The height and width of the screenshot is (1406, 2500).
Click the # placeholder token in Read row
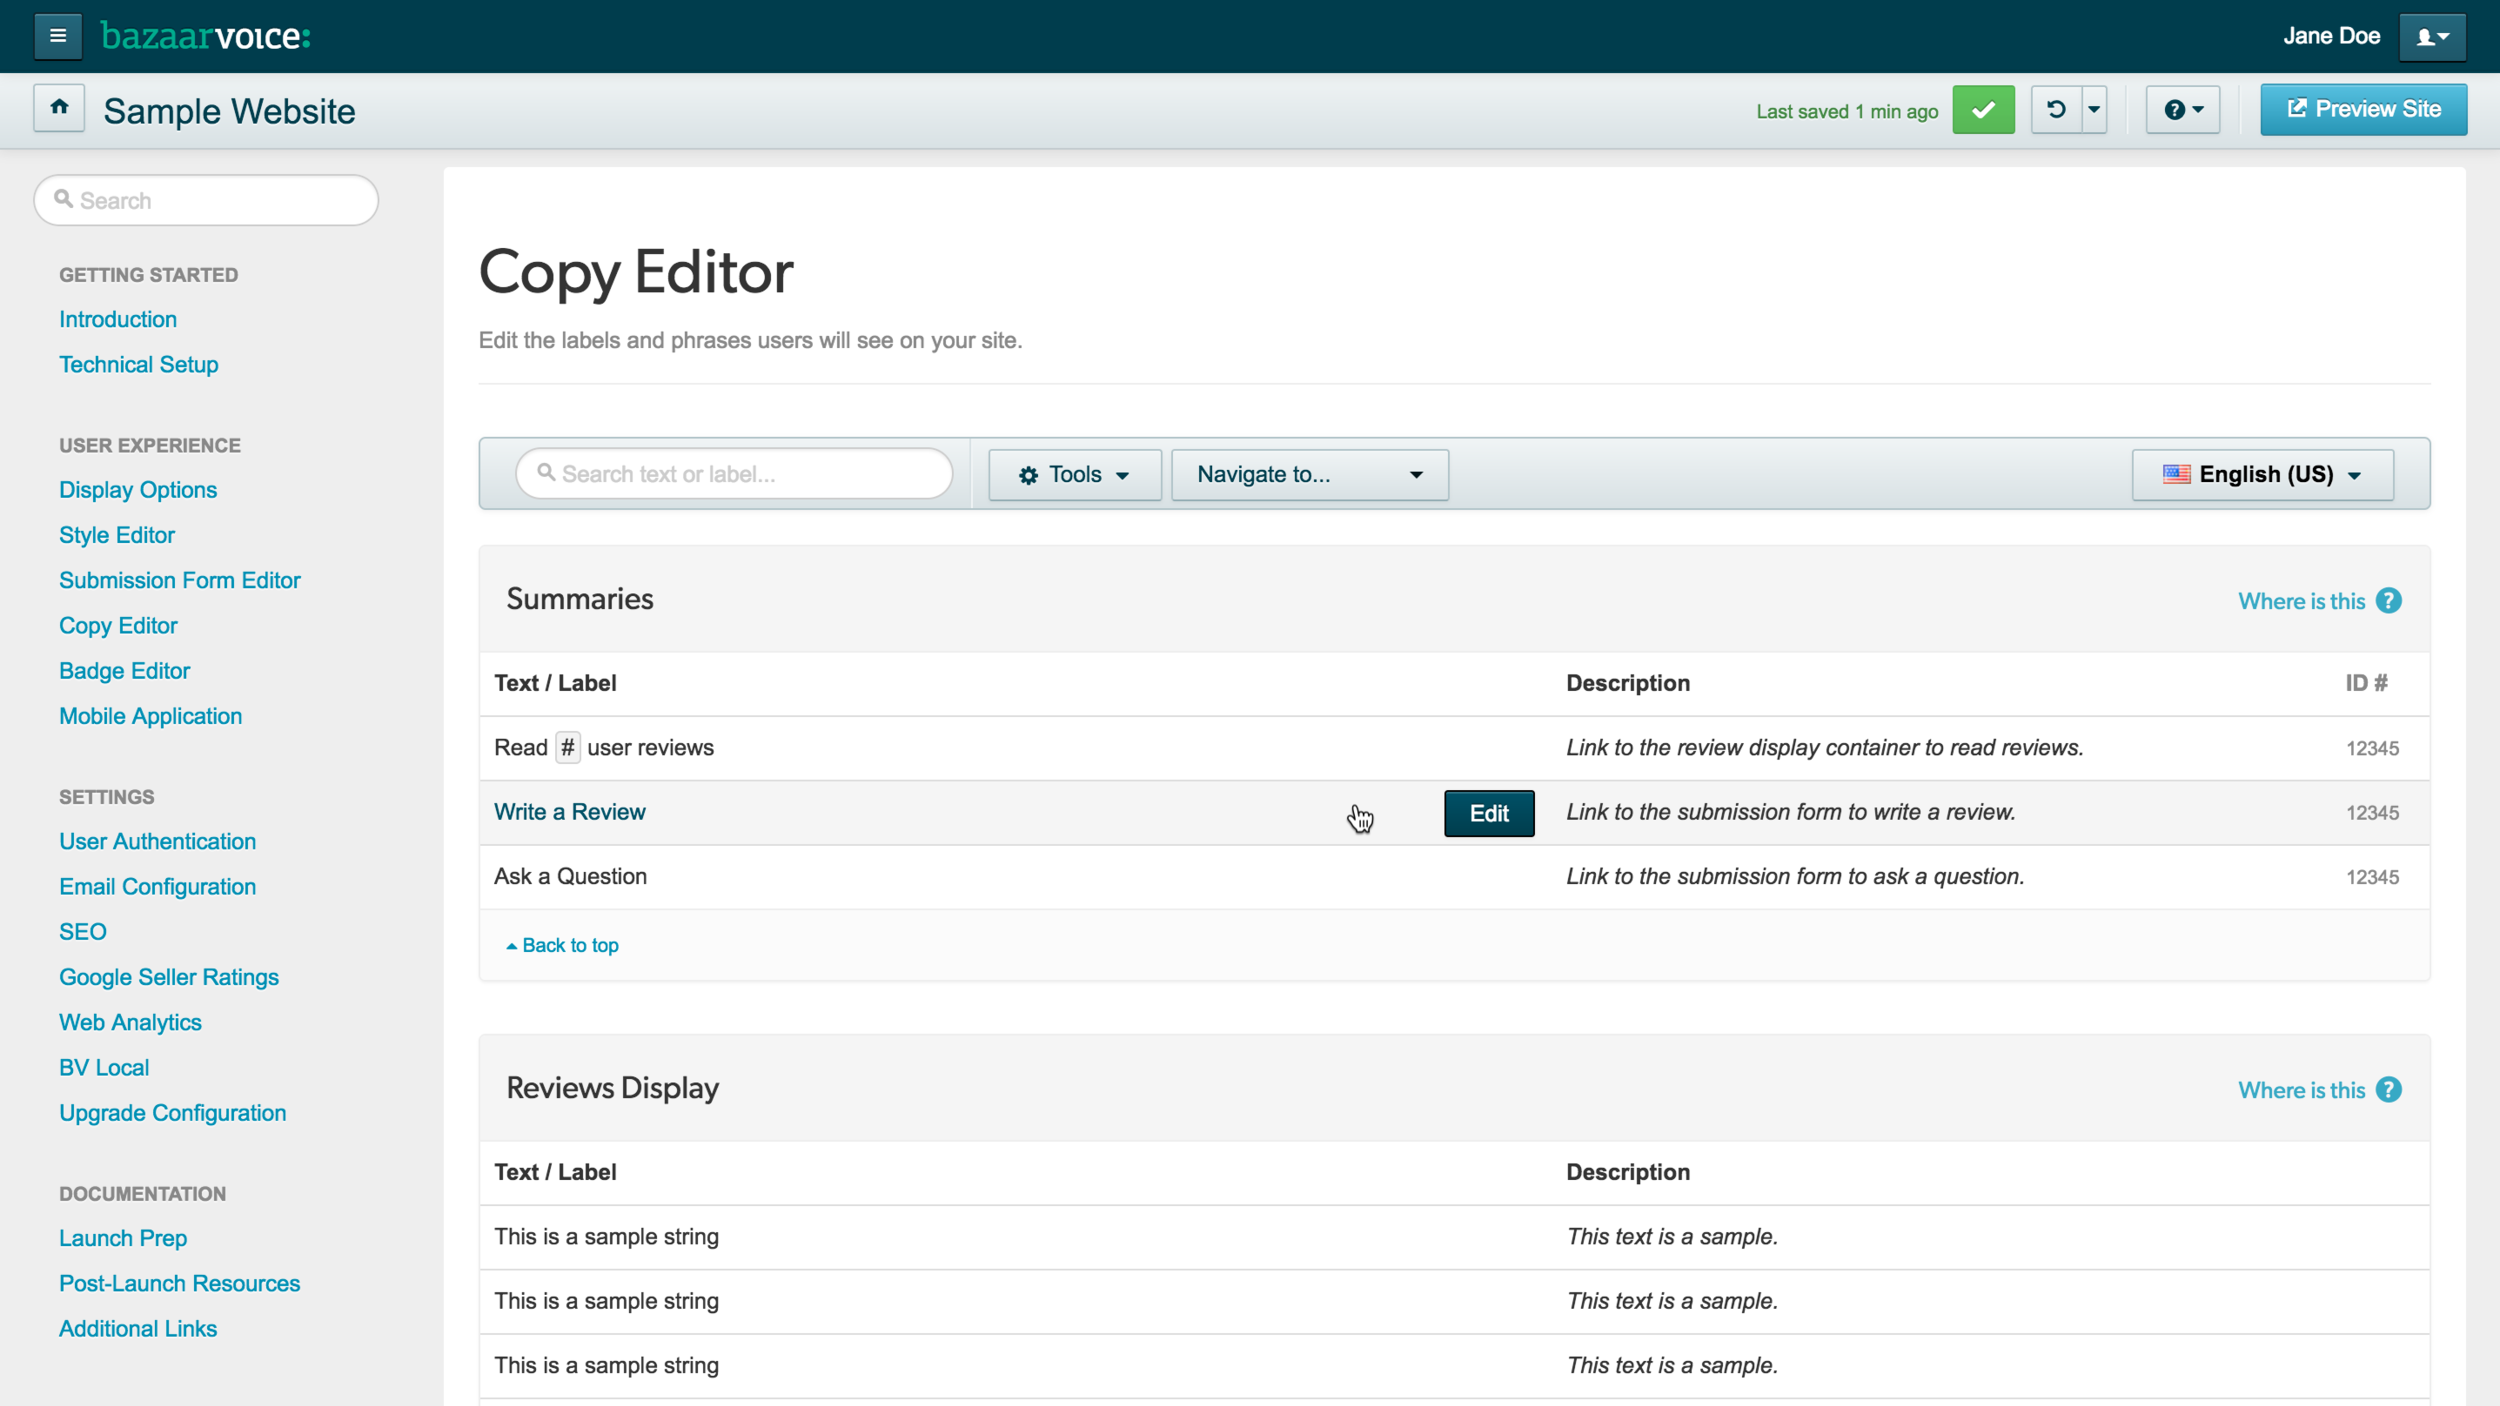coord(567,748)
